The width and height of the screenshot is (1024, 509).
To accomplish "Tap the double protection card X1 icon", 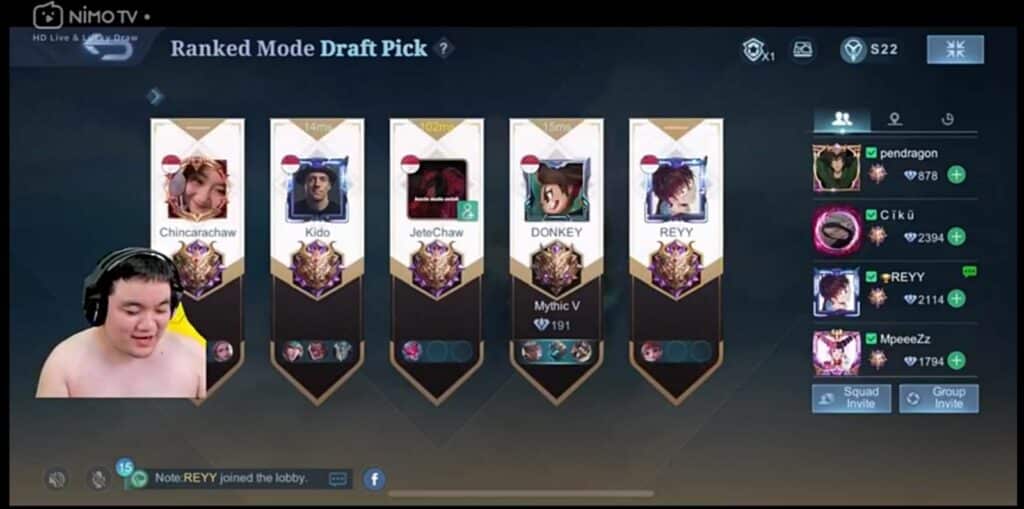I will (x=758, y=50).
